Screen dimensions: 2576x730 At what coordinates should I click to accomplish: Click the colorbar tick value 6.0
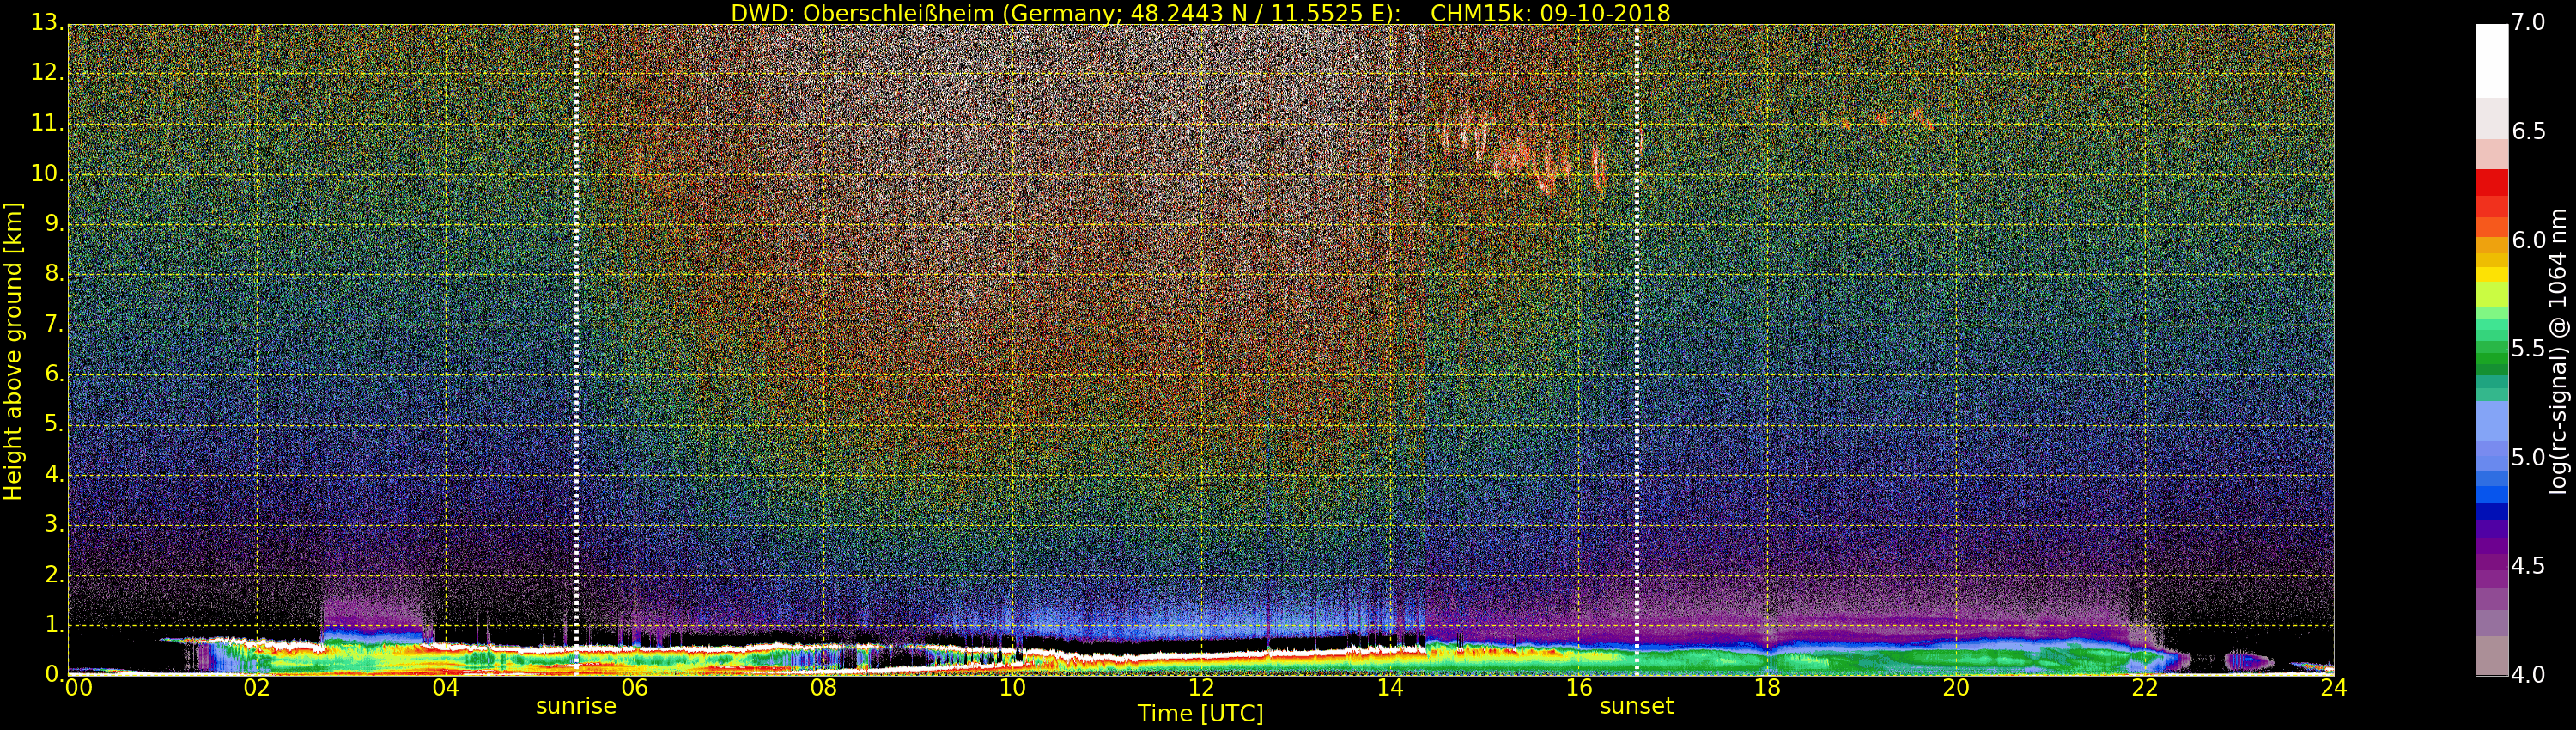pyautogui.click(x=2528, y=240)
